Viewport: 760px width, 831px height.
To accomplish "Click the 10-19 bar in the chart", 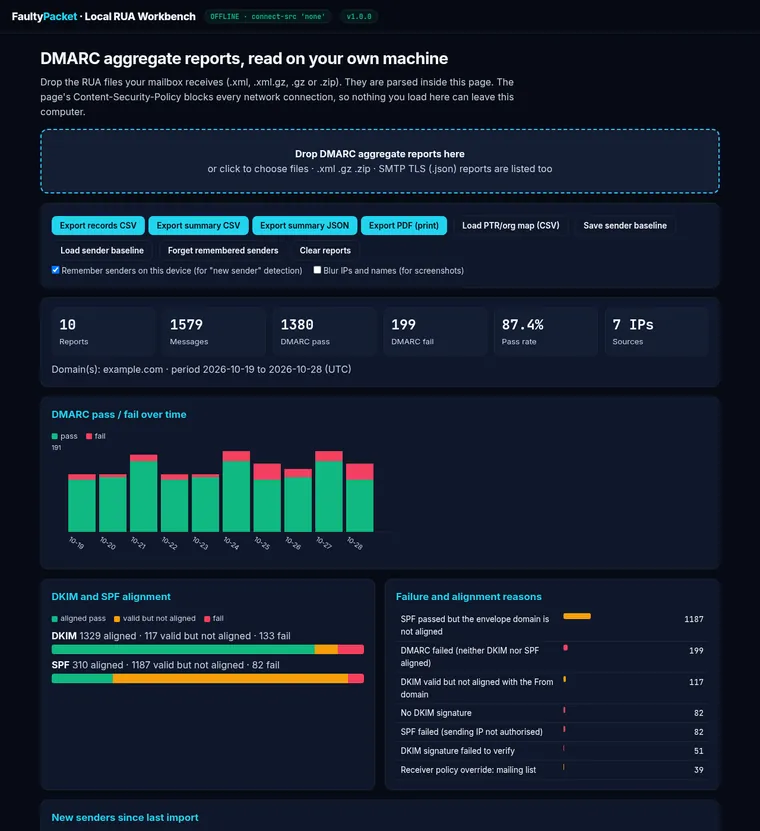I will pyautogui.click(x=82, y=503).
